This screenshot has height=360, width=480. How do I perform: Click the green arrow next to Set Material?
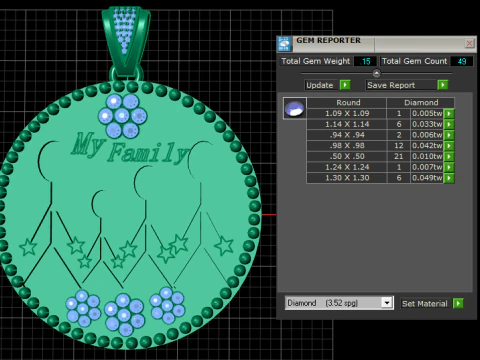(x=458, y=303)
